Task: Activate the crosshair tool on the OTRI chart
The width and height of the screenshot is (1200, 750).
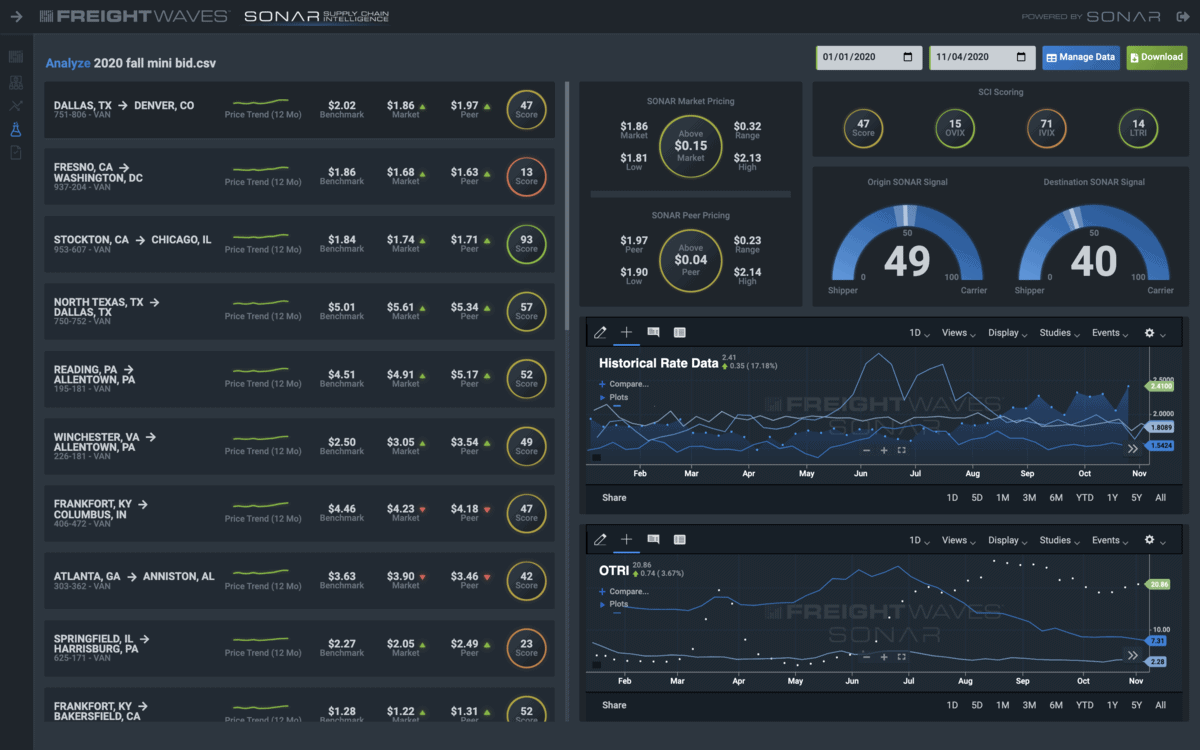Action: pos(626,540)
